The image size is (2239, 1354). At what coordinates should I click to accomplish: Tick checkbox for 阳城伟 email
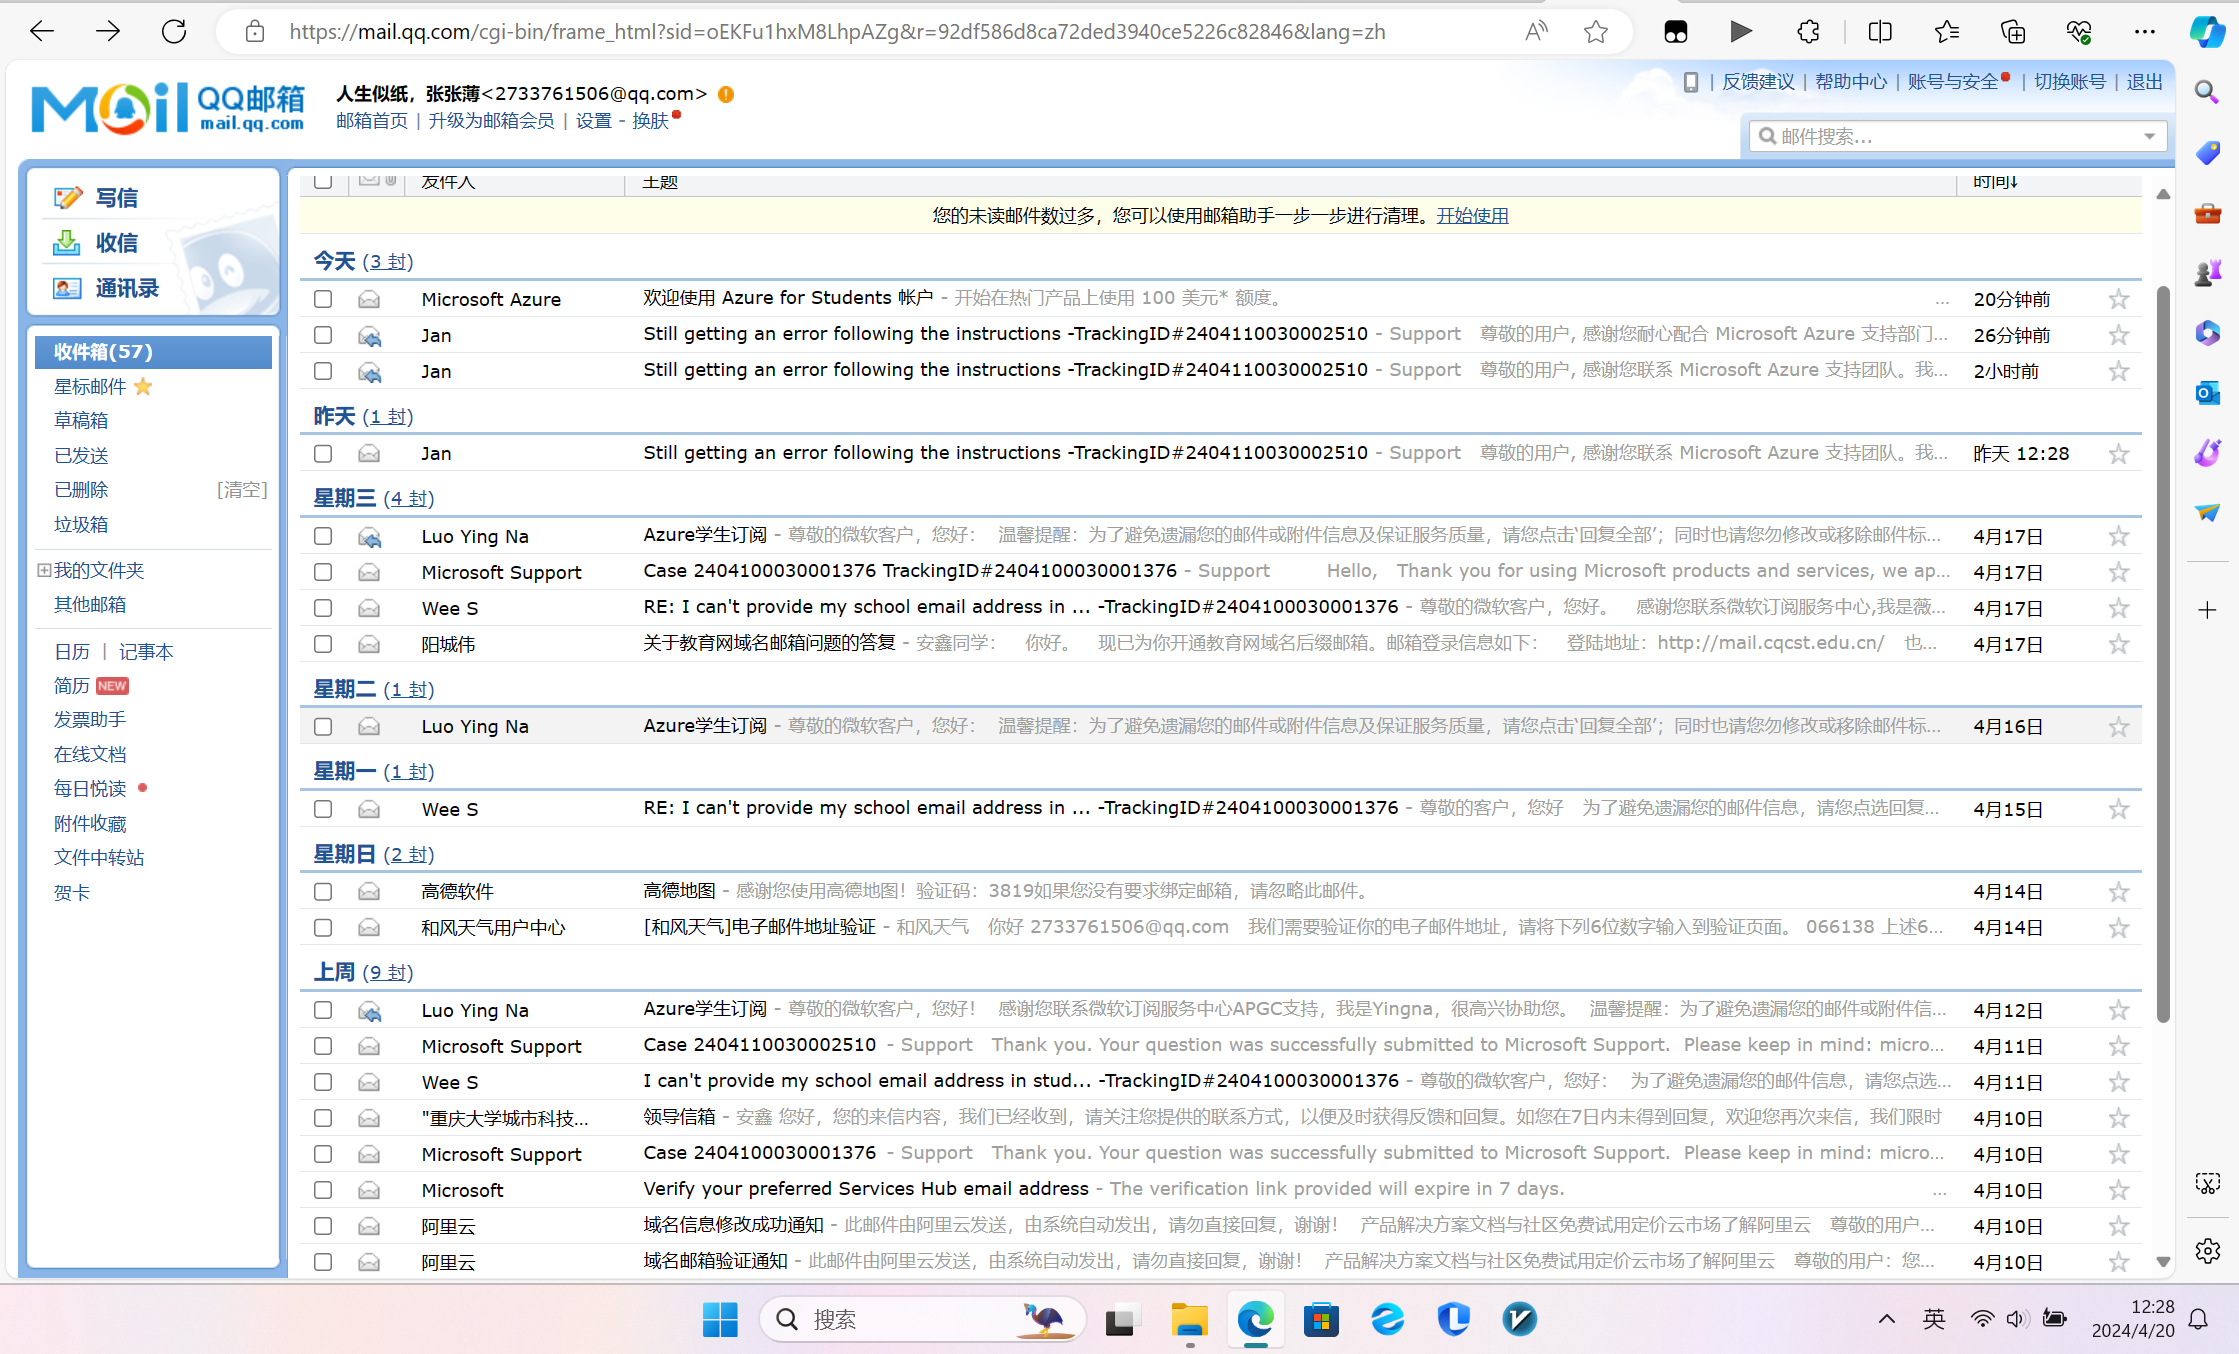322,644
